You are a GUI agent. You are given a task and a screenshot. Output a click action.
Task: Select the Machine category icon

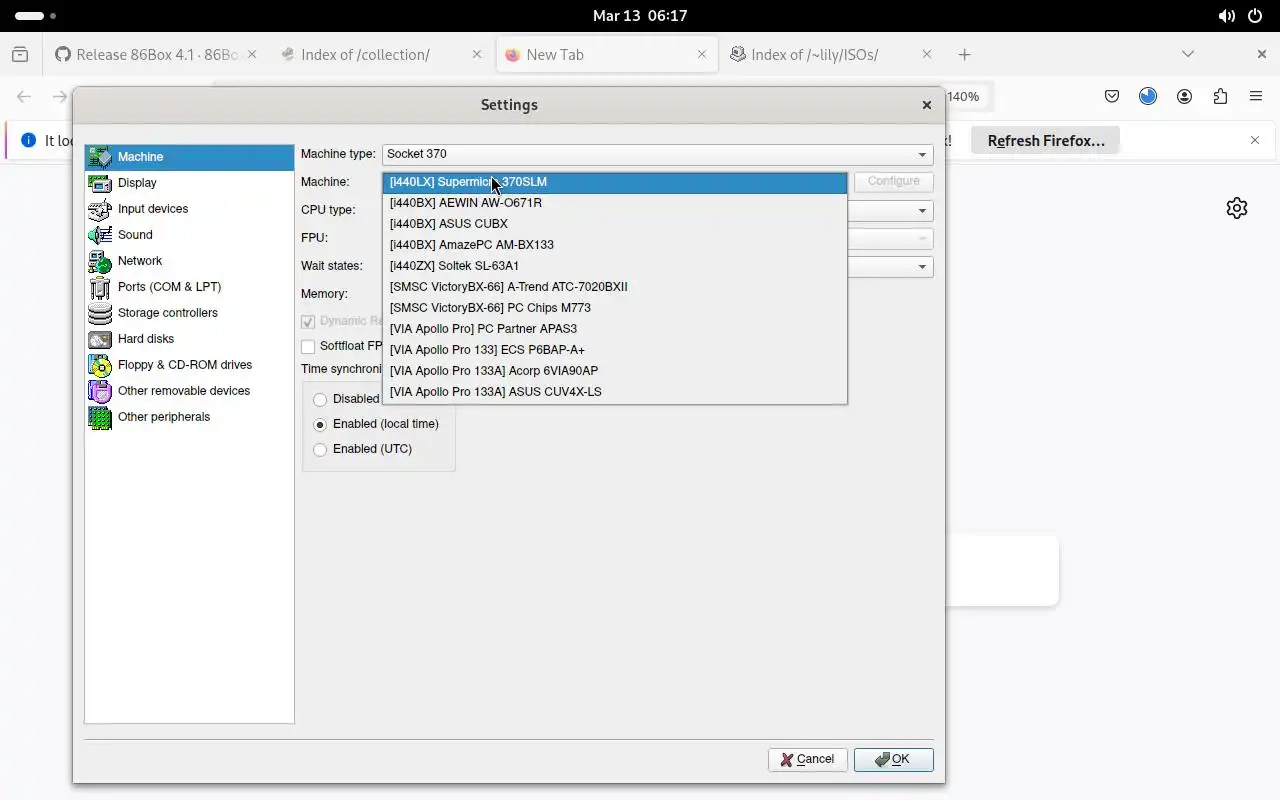(x=100, y=157)
